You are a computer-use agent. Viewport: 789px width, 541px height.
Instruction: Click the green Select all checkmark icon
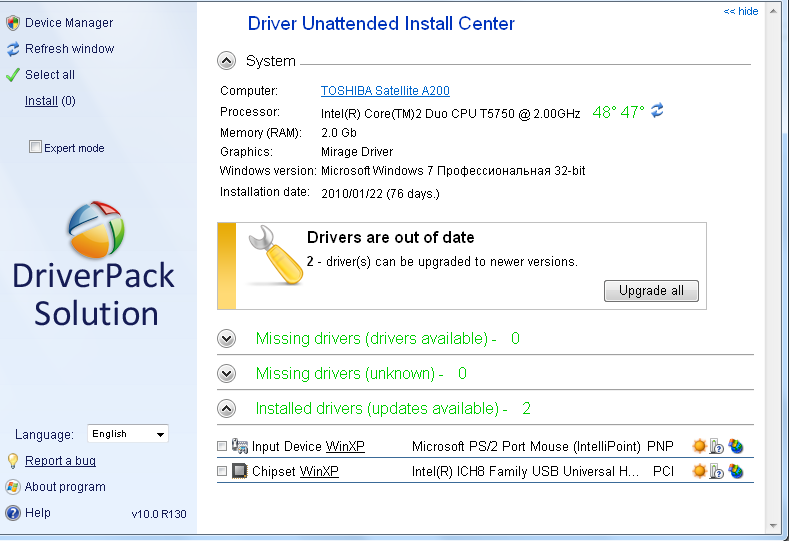pos(13,75)
